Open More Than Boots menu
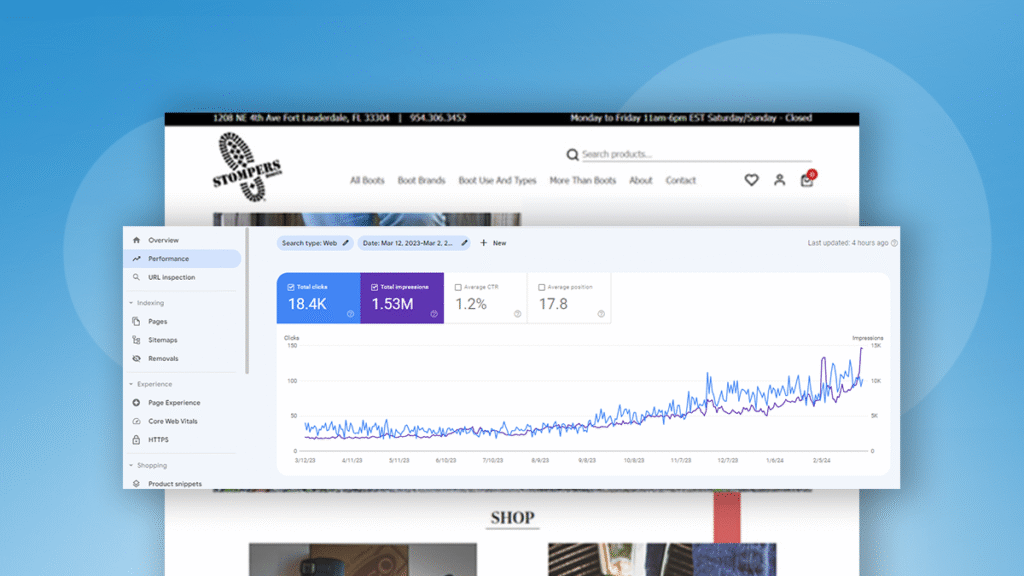The image size is (1024, 576). (x=583, y=180)
